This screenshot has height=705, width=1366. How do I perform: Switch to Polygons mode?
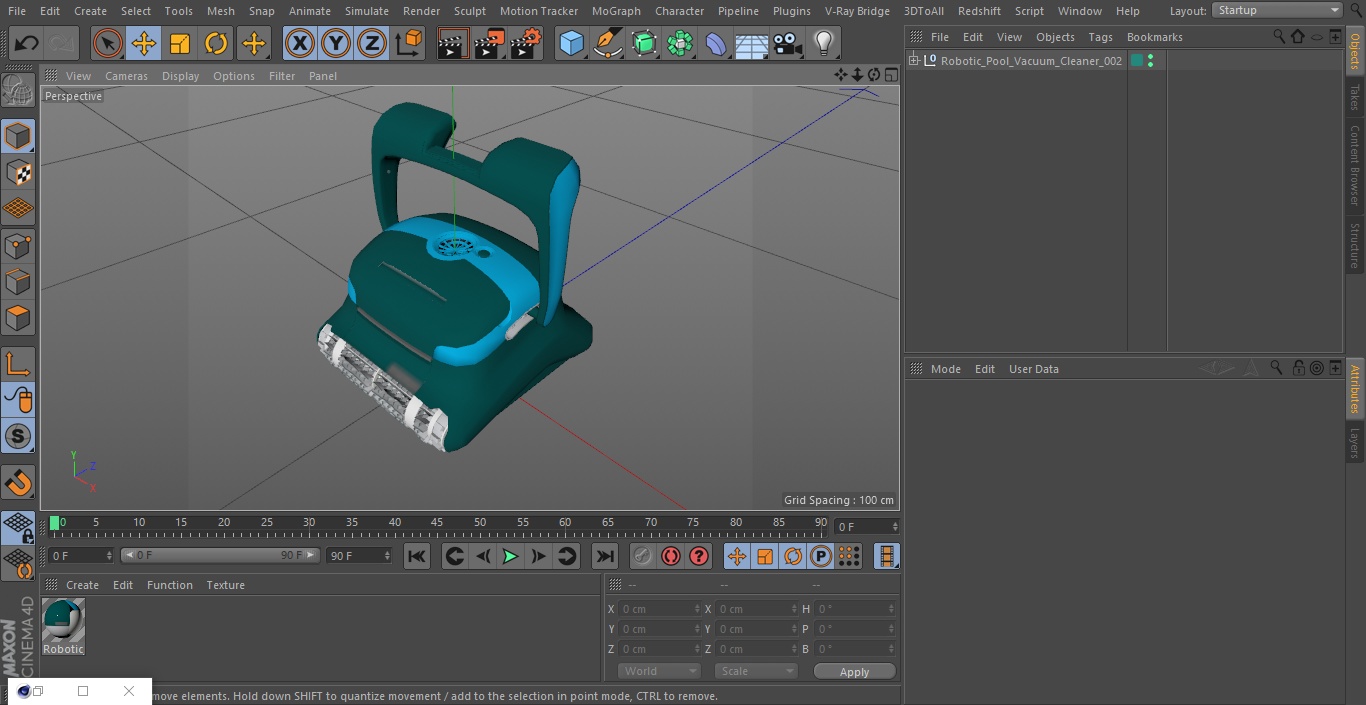(18, 318)
